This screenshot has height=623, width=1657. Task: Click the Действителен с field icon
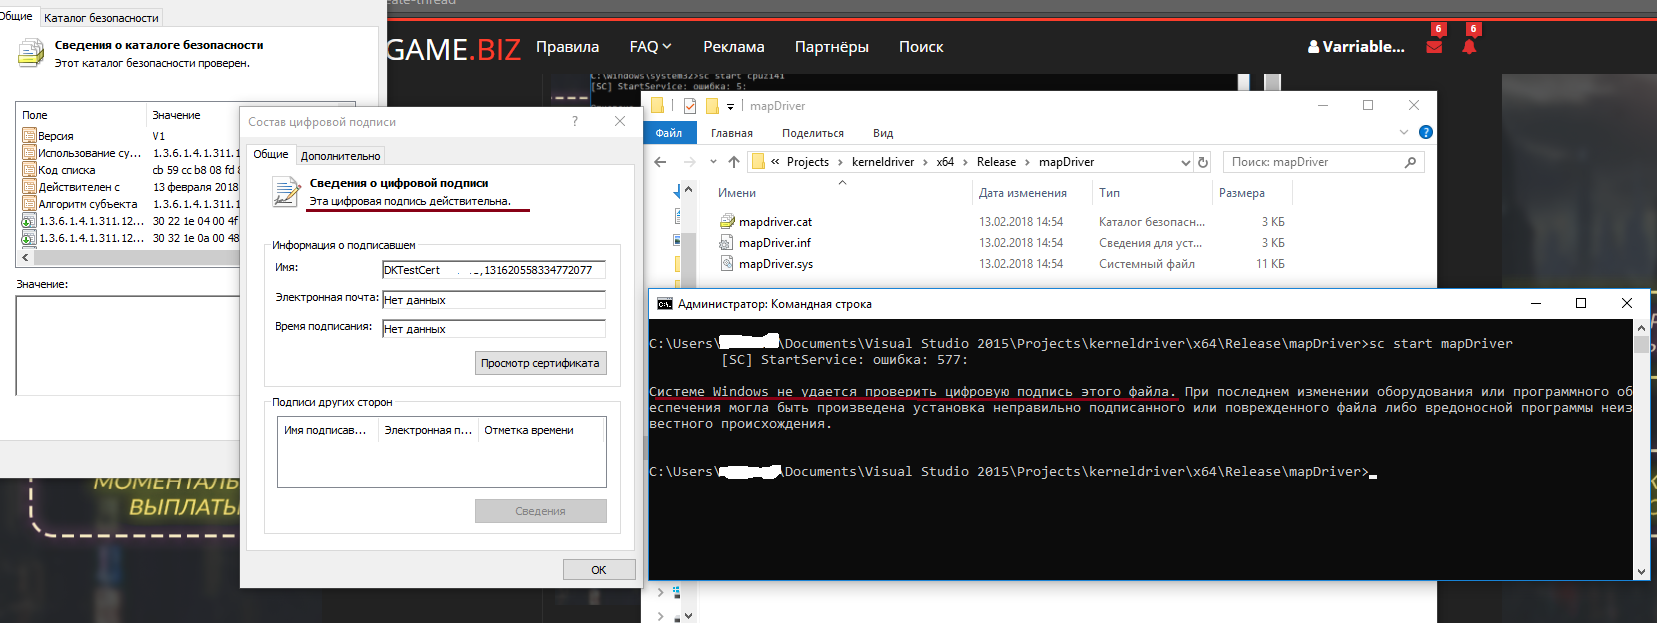tap(29, 187)
